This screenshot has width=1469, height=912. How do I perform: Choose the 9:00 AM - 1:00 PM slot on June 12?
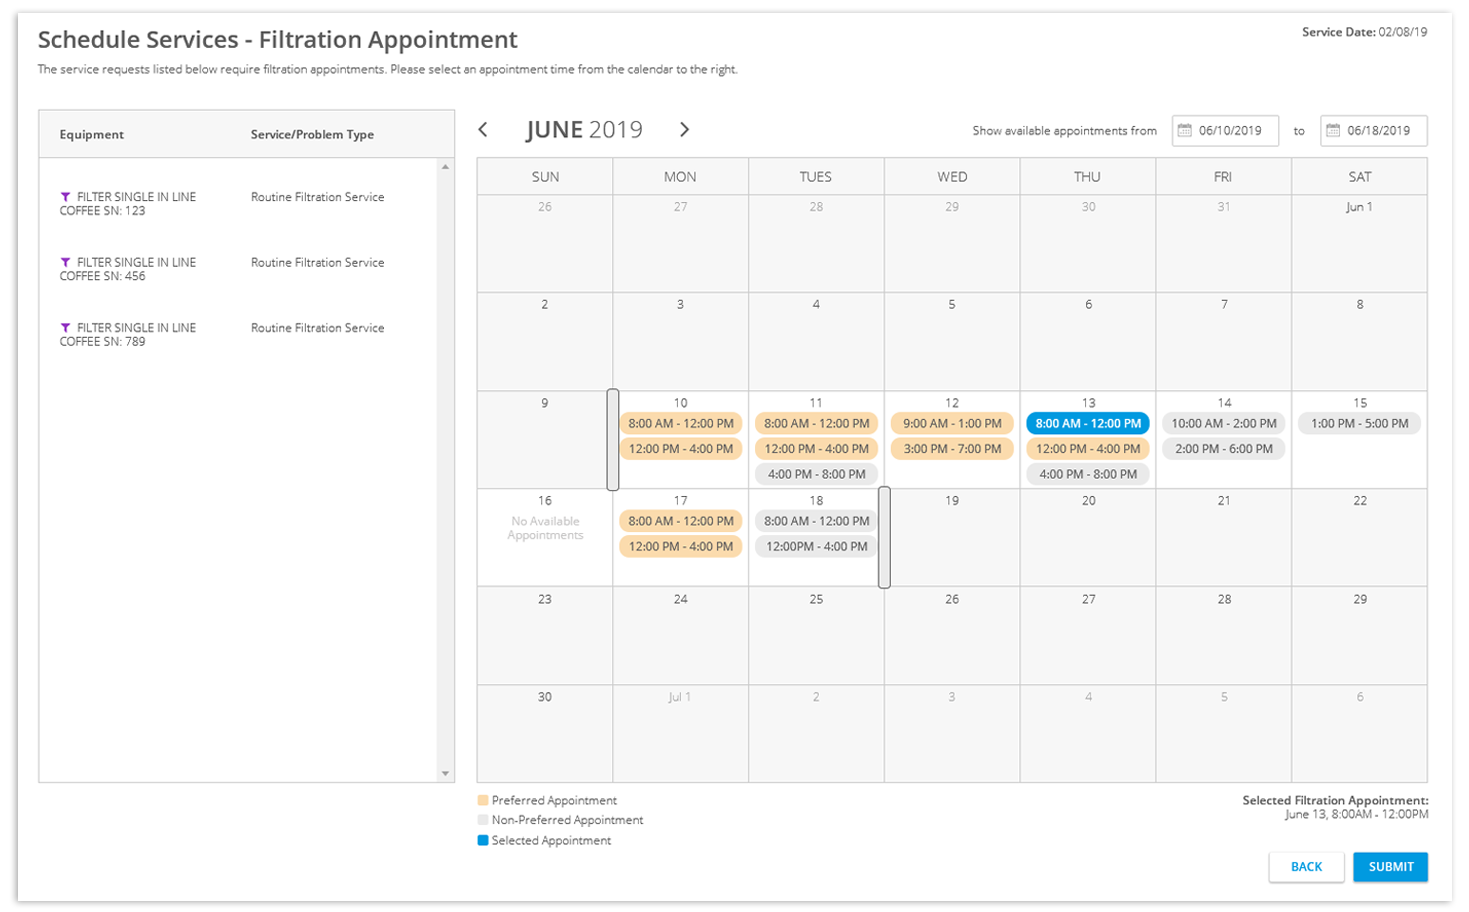point(952,423)
